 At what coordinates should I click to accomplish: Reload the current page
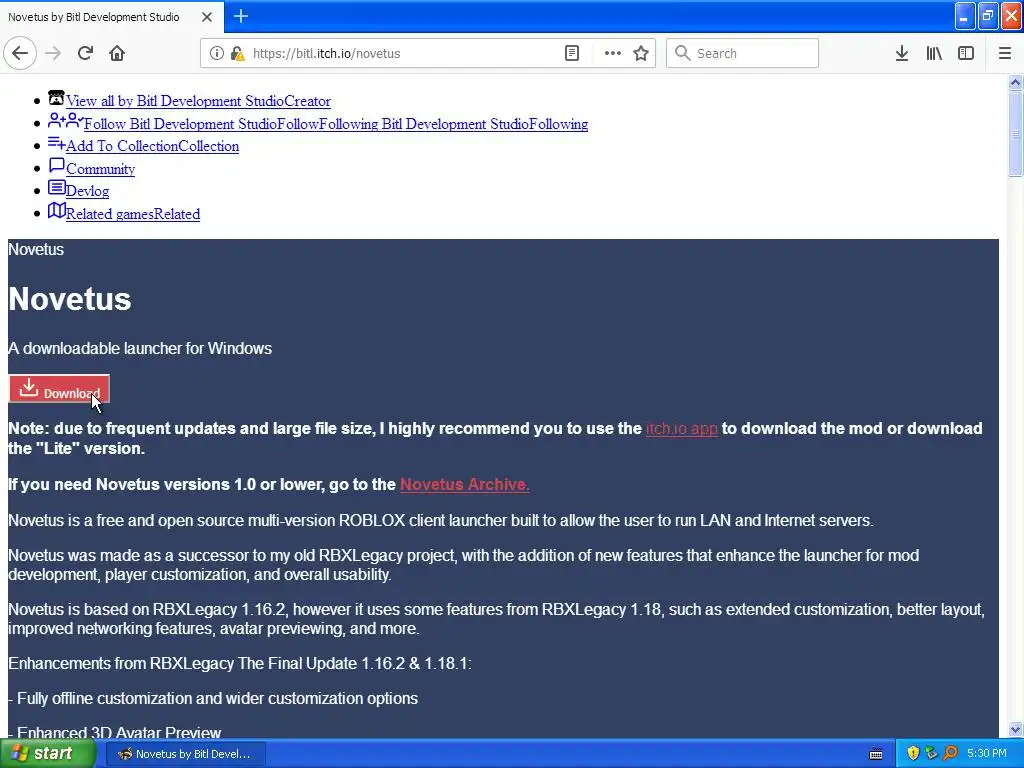86,53
